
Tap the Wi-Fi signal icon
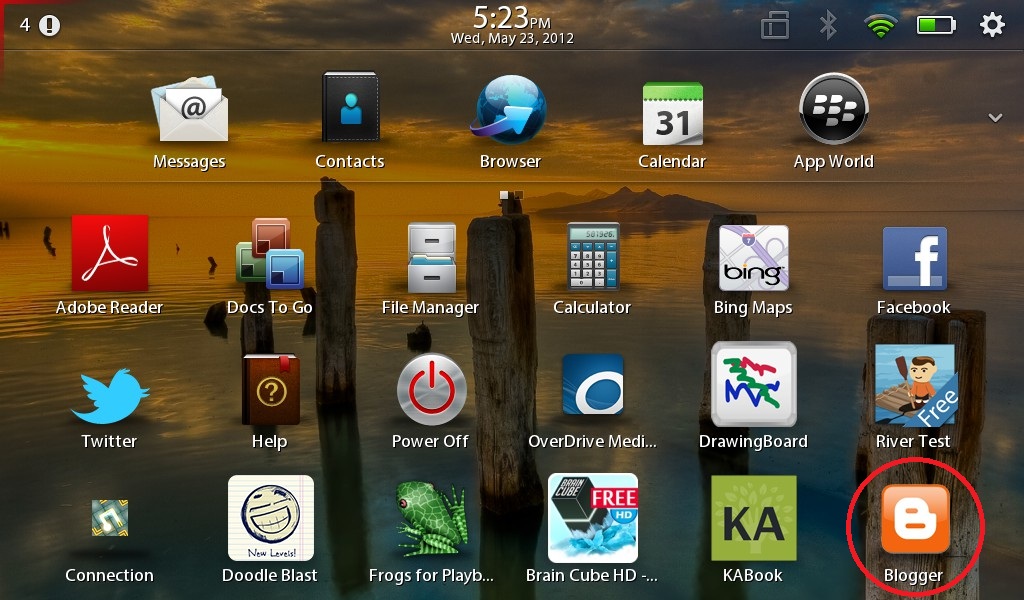880,26
